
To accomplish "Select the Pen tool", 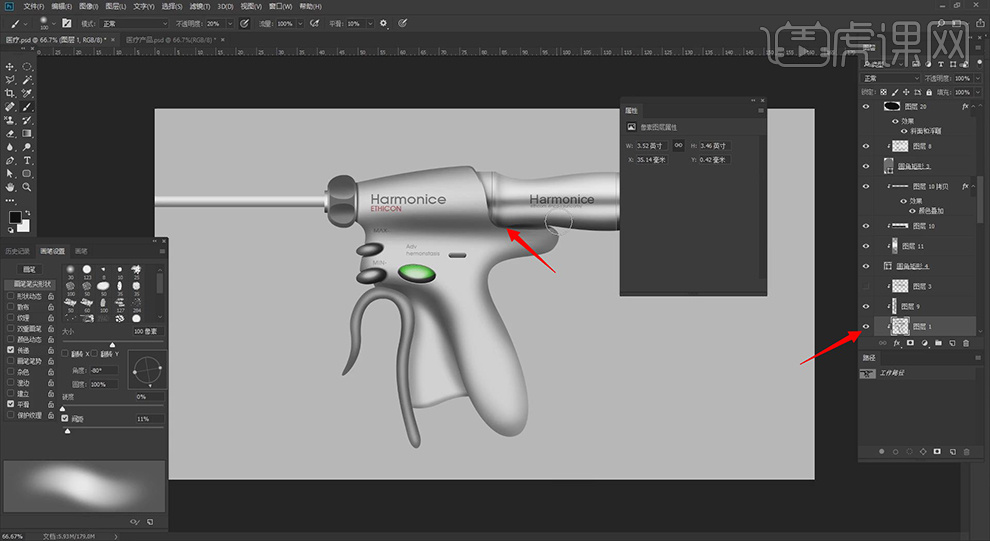I will pos(10,160).
